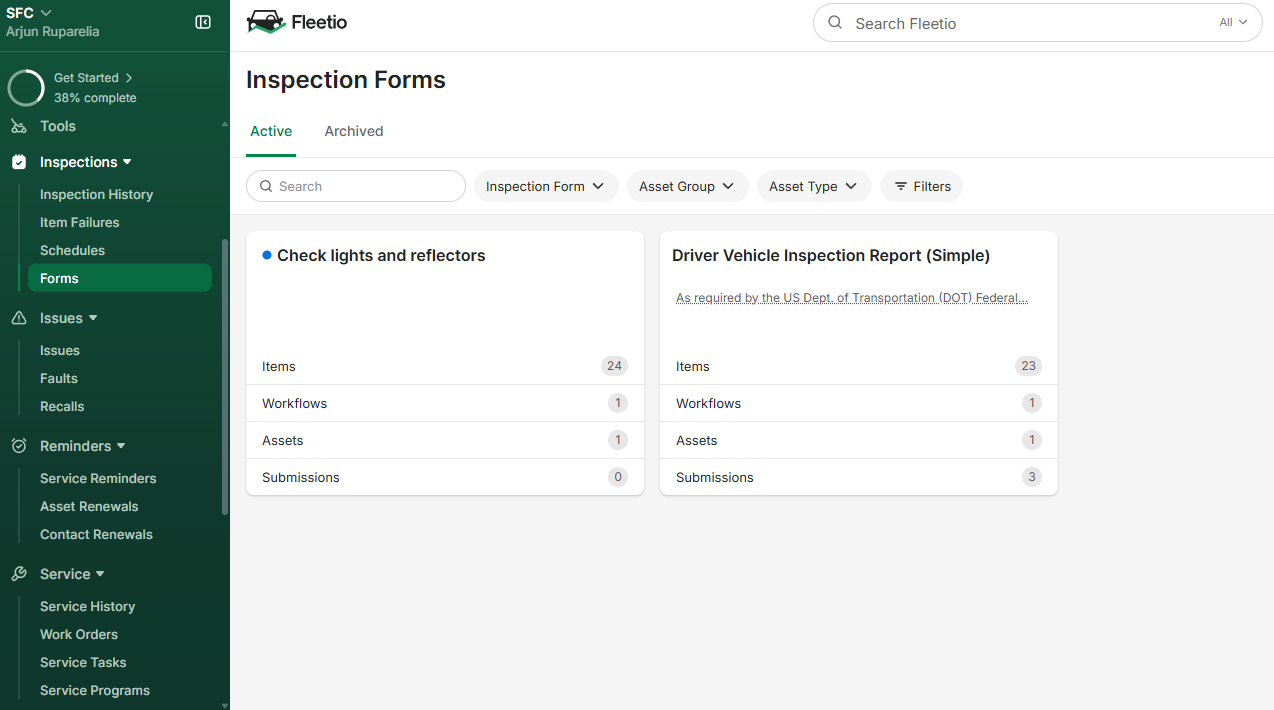Click the Get Started progress circle
The width and height of the screenshot is (1274, 710).
26,88
